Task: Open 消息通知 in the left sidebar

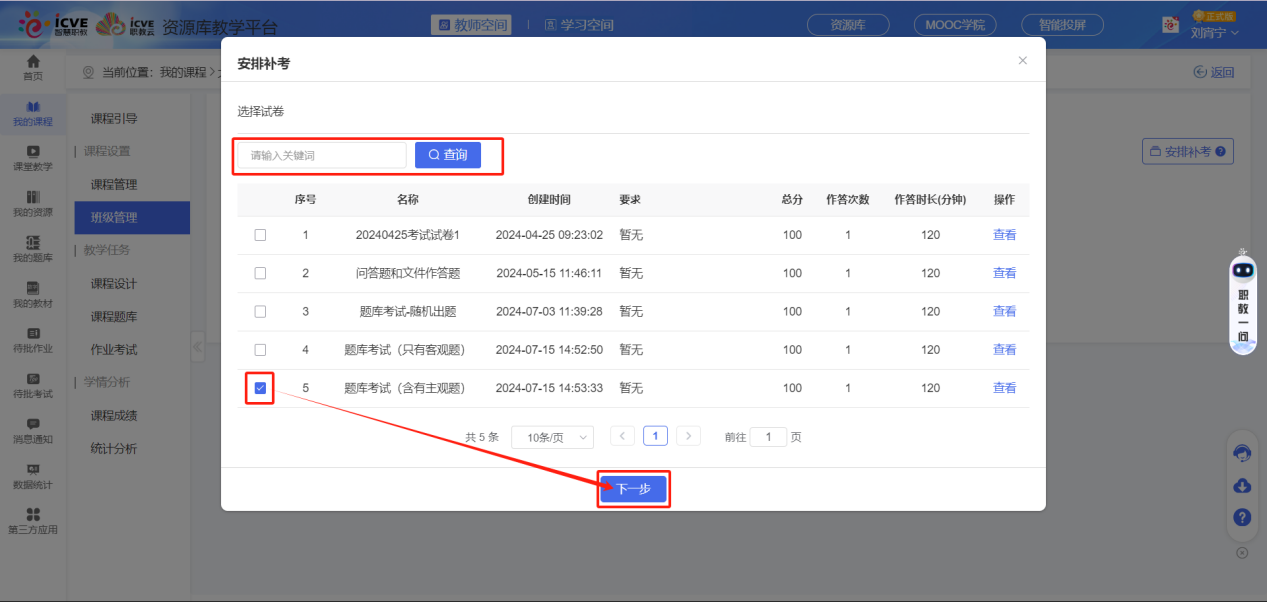Action: [33, 430]
